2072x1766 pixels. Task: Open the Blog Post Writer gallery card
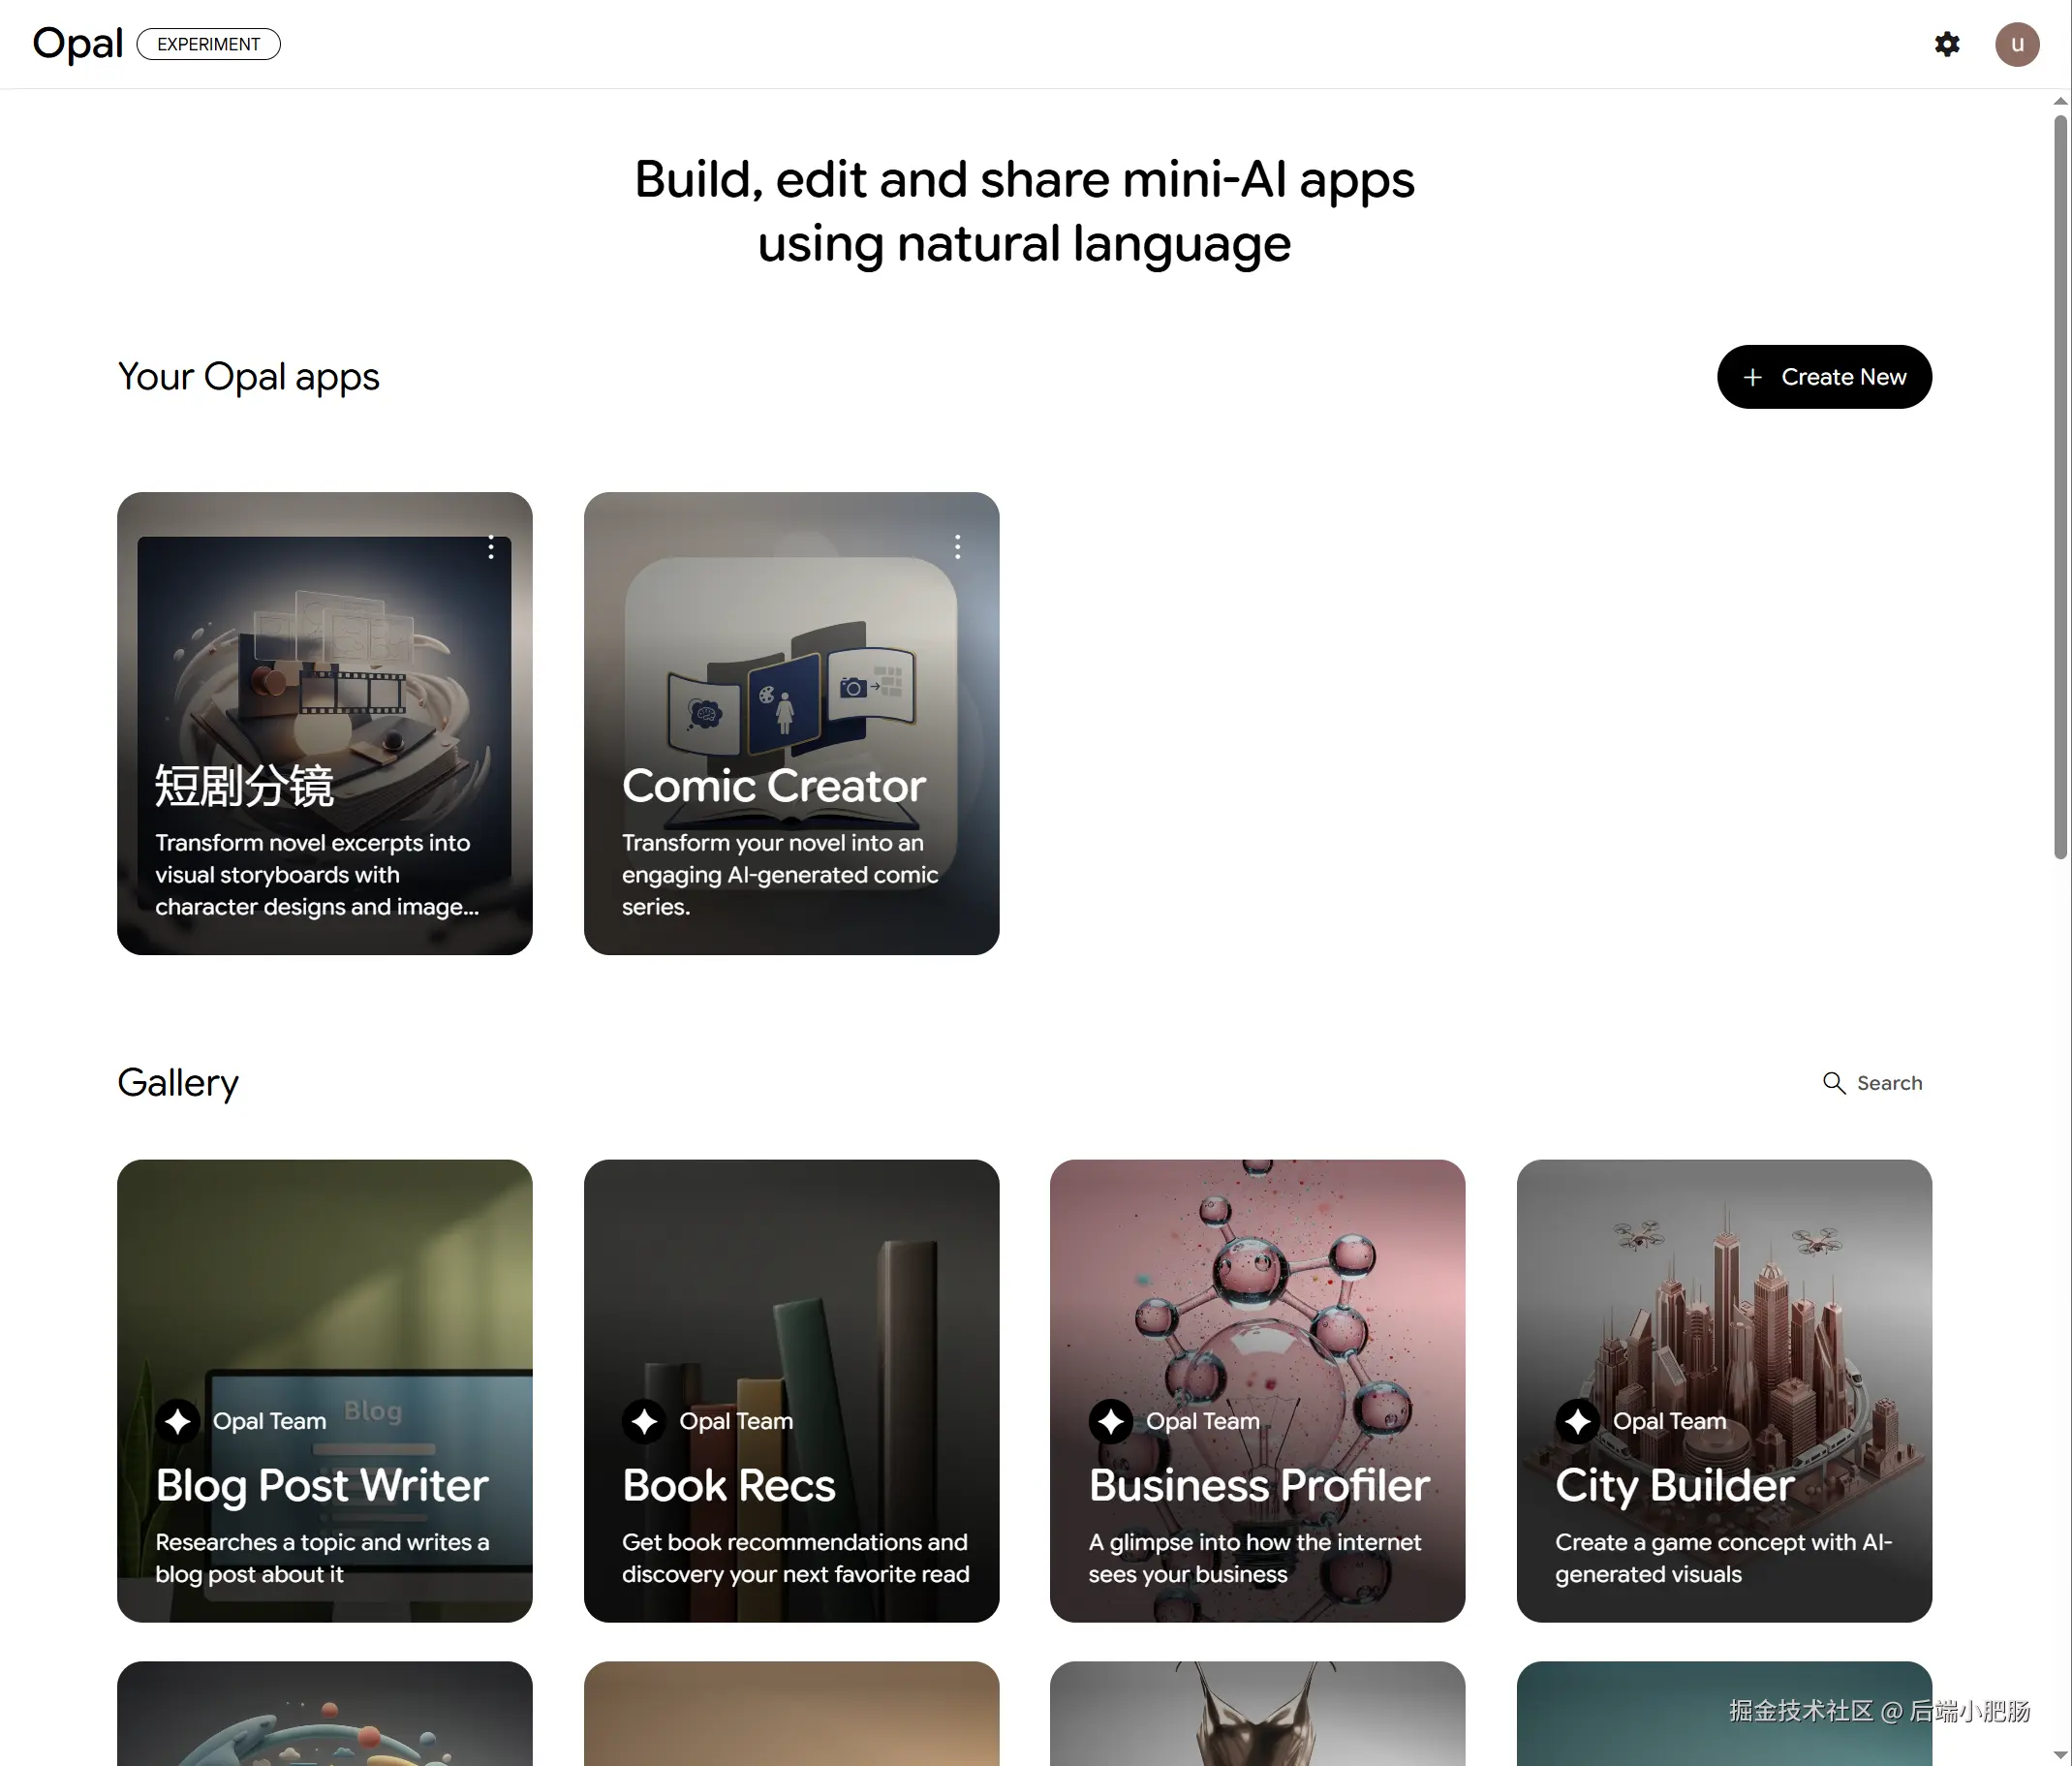324,1390
